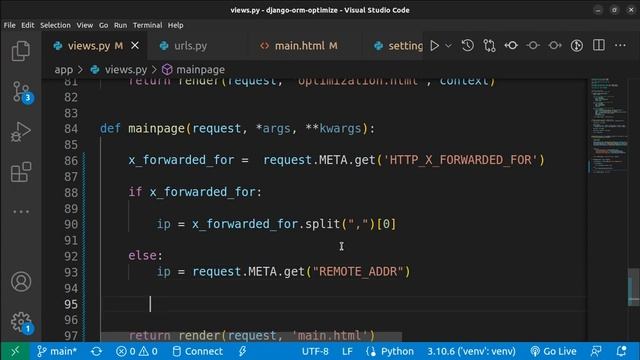Viewport: 640px width, 360px height.
Task: Expand run options dropdown arrow
Action: 448,46
